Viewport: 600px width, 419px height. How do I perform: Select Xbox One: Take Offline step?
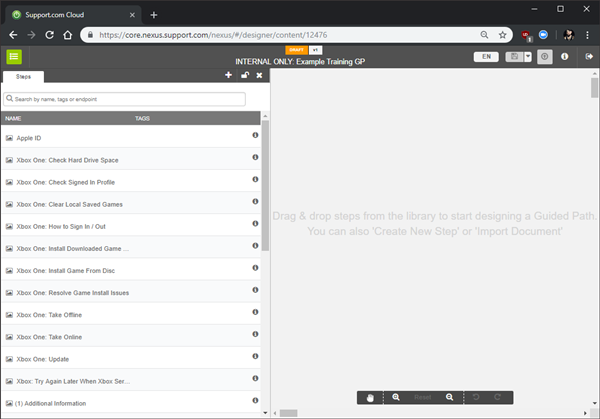(x=131, y=315)
